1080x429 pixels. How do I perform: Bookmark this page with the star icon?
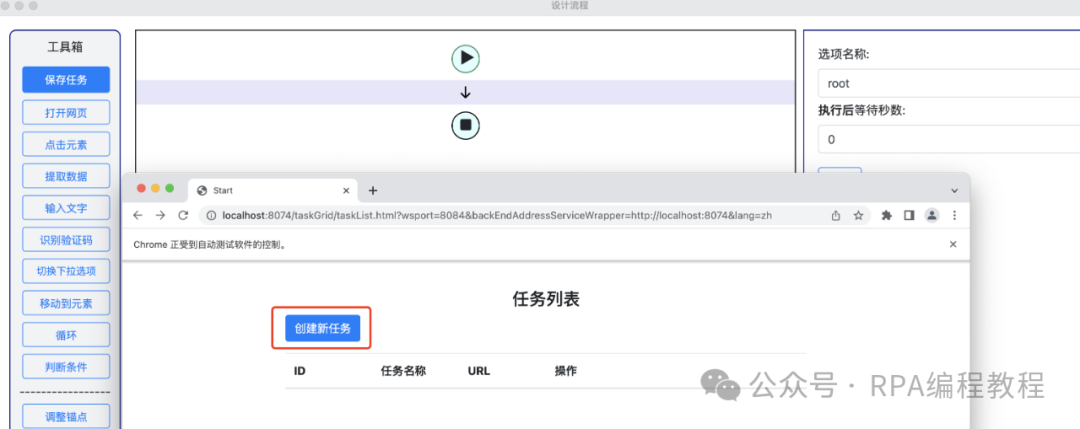pyautogui.click(x=858, y=216)
